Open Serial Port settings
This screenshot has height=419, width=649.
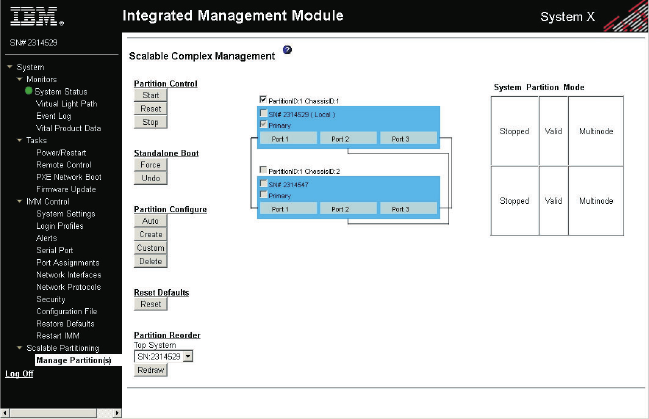[55, 250]
